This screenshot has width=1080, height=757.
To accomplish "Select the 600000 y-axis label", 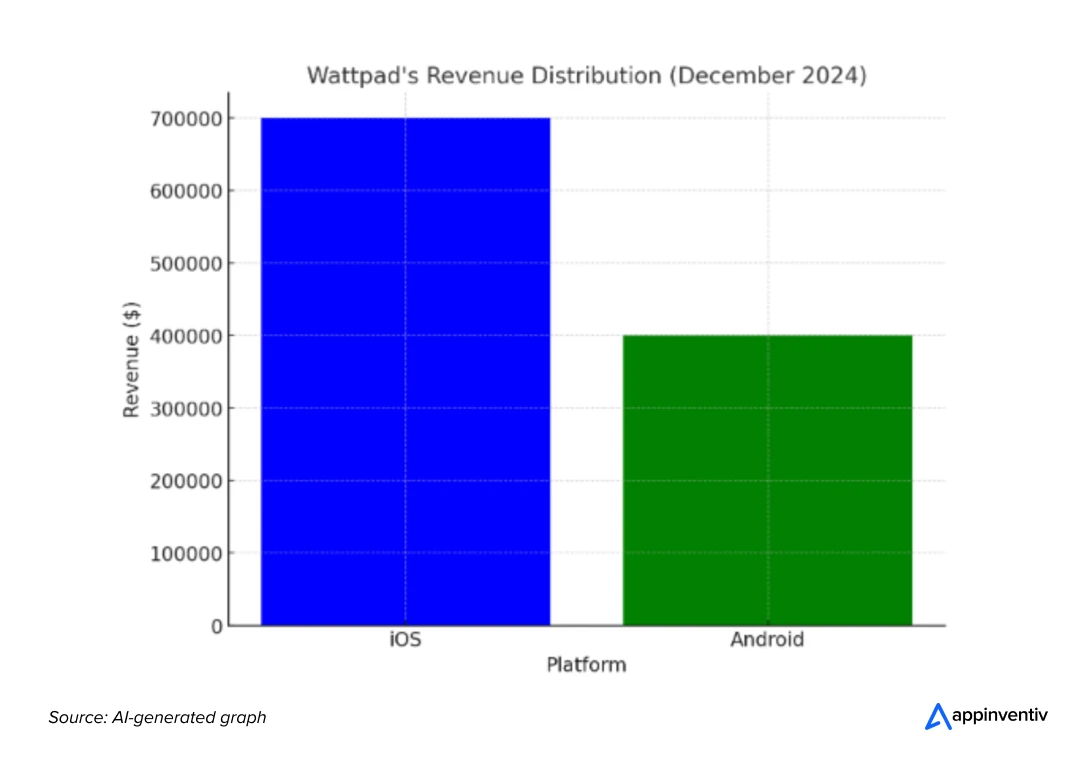I will click(186, 191).
